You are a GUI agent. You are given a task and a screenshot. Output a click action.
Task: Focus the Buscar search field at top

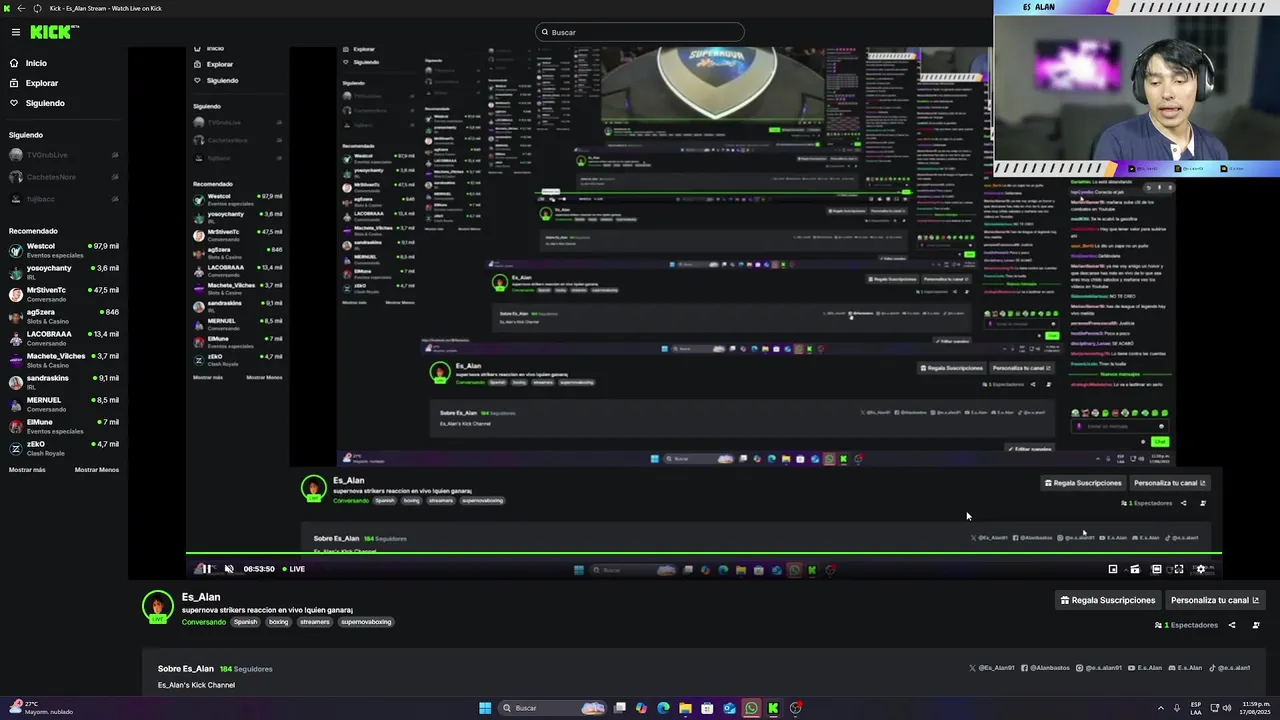[x=640, y=32]
